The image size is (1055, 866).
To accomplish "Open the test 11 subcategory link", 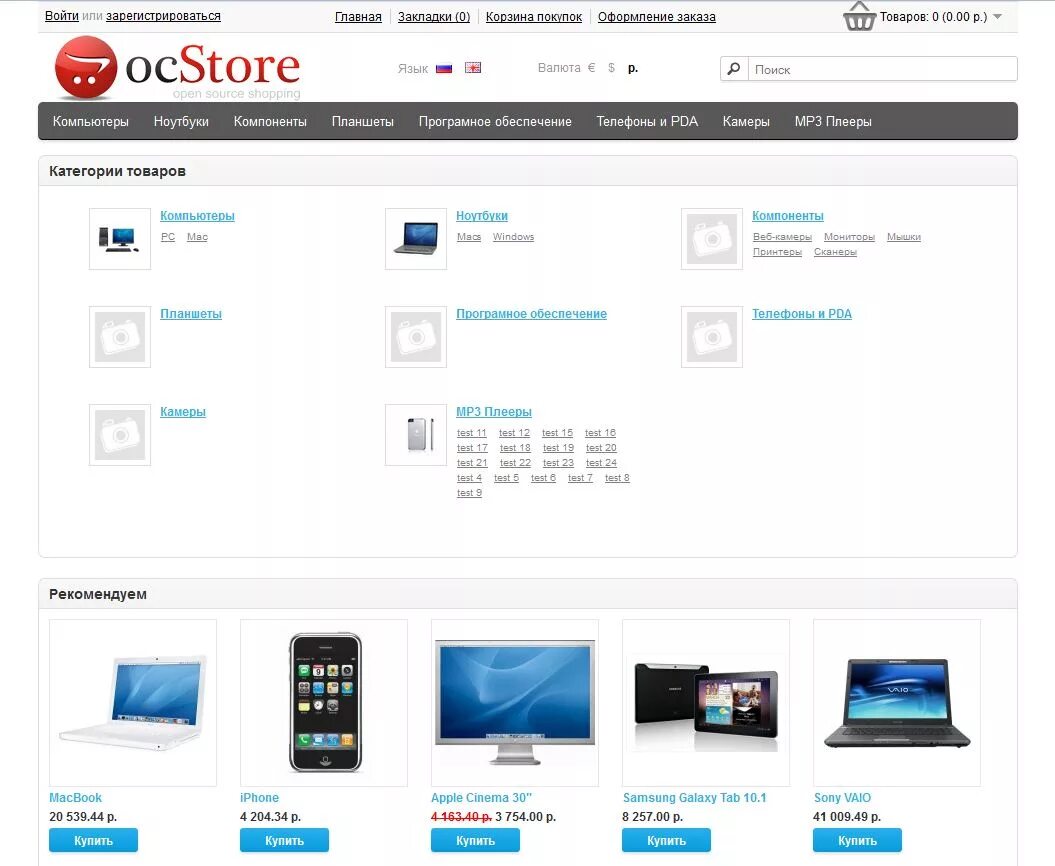I will [472, 433].
